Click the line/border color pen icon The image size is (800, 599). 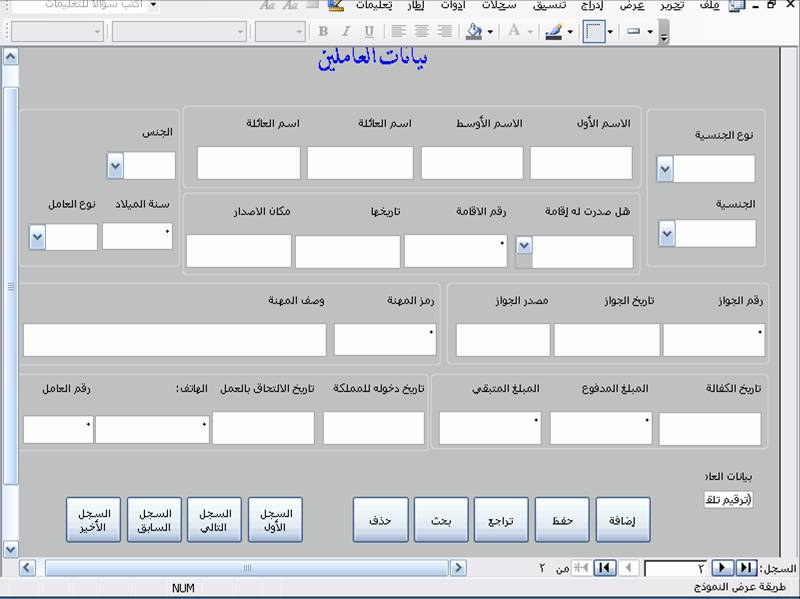point(554,32)
